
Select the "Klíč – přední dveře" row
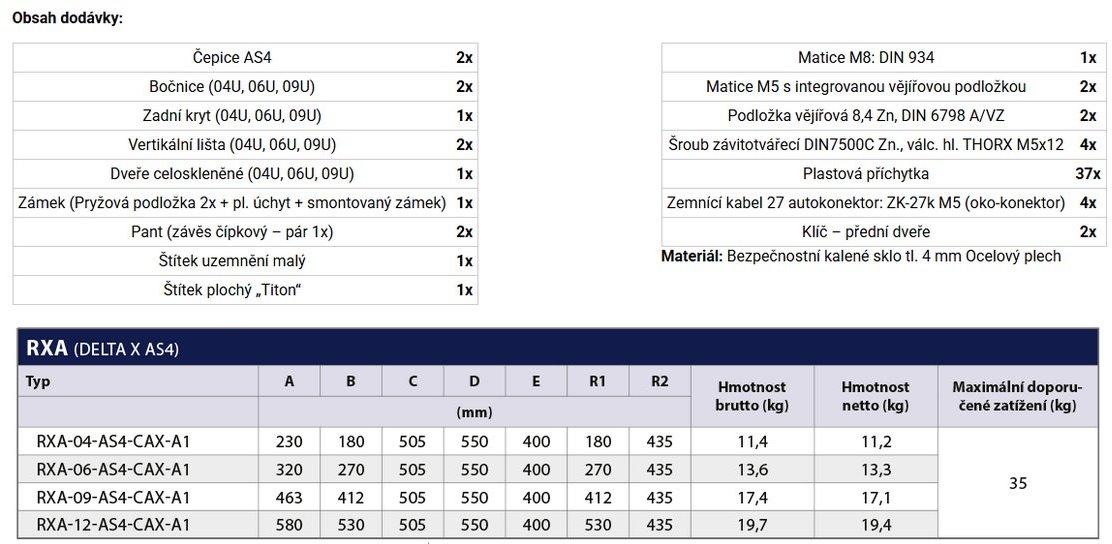click(x=866, y=232)
